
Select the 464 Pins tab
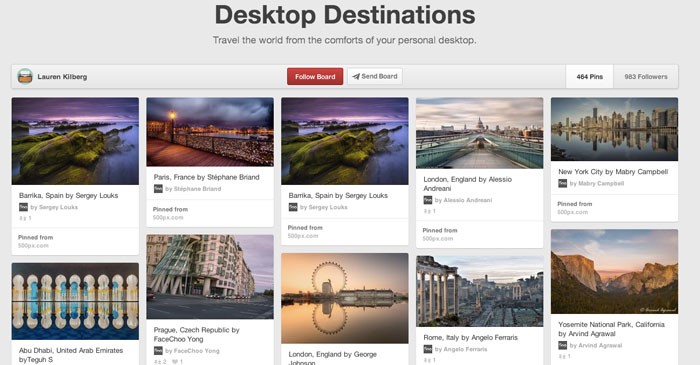[589, 77]
